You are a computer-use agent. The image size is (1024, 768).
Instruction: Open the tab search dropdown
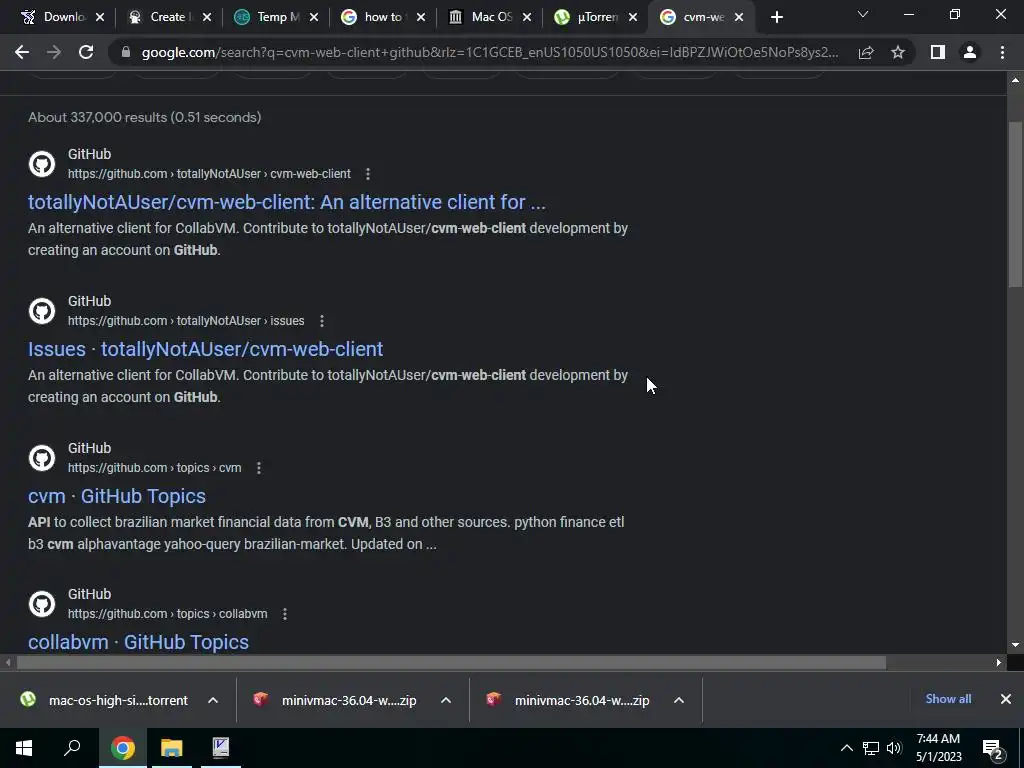pos(863,14)
